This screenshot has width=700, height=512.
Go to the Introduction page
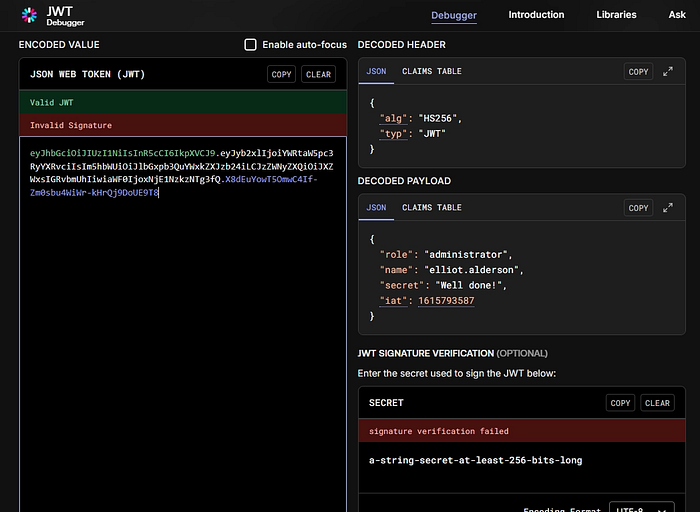536,15
